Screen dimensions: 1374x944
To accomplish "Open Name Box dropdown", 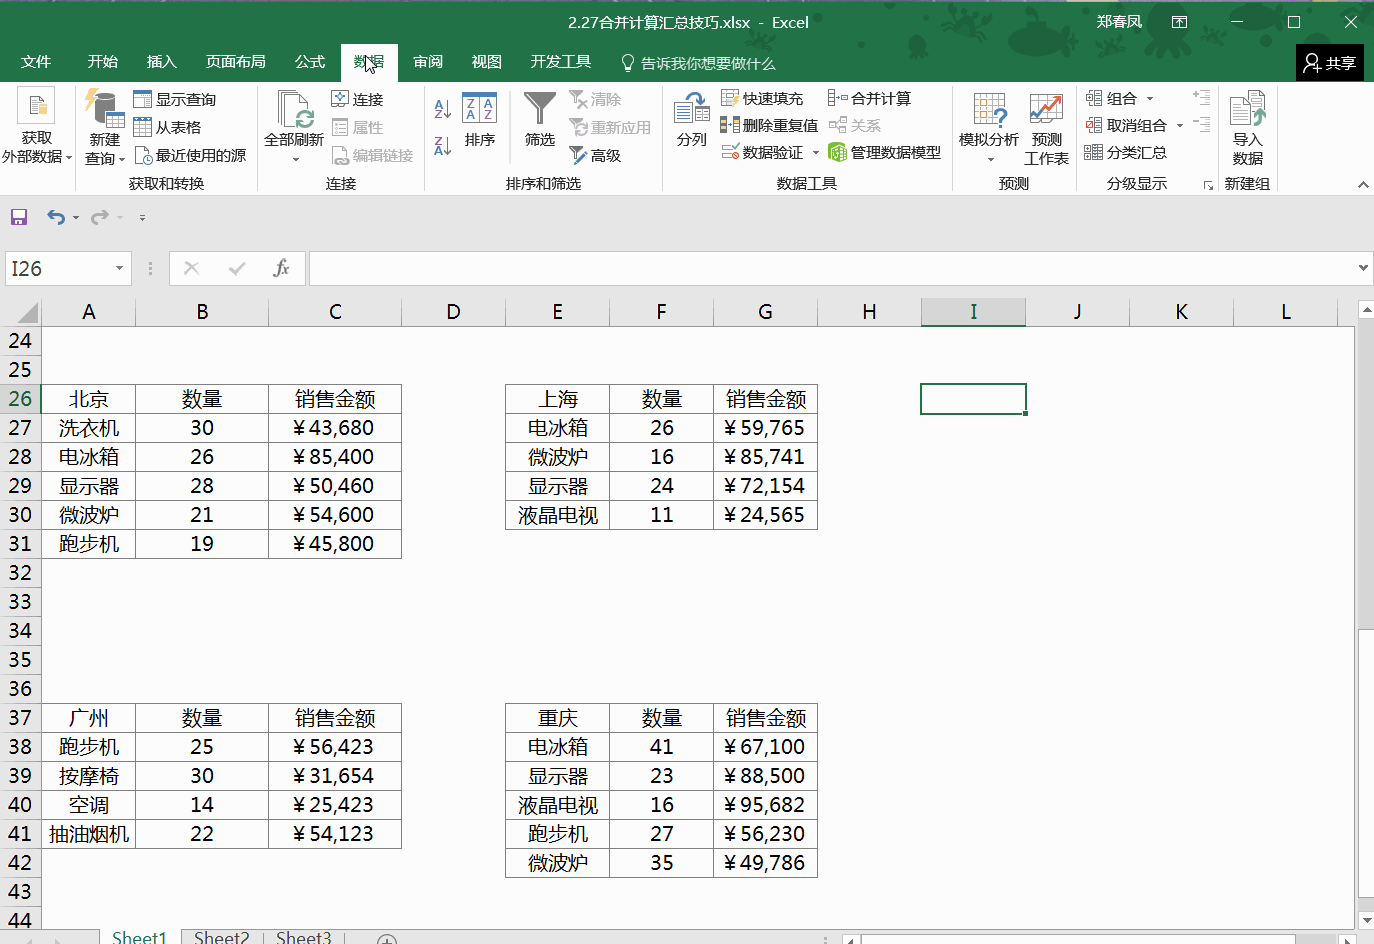I will pos(119,268).
